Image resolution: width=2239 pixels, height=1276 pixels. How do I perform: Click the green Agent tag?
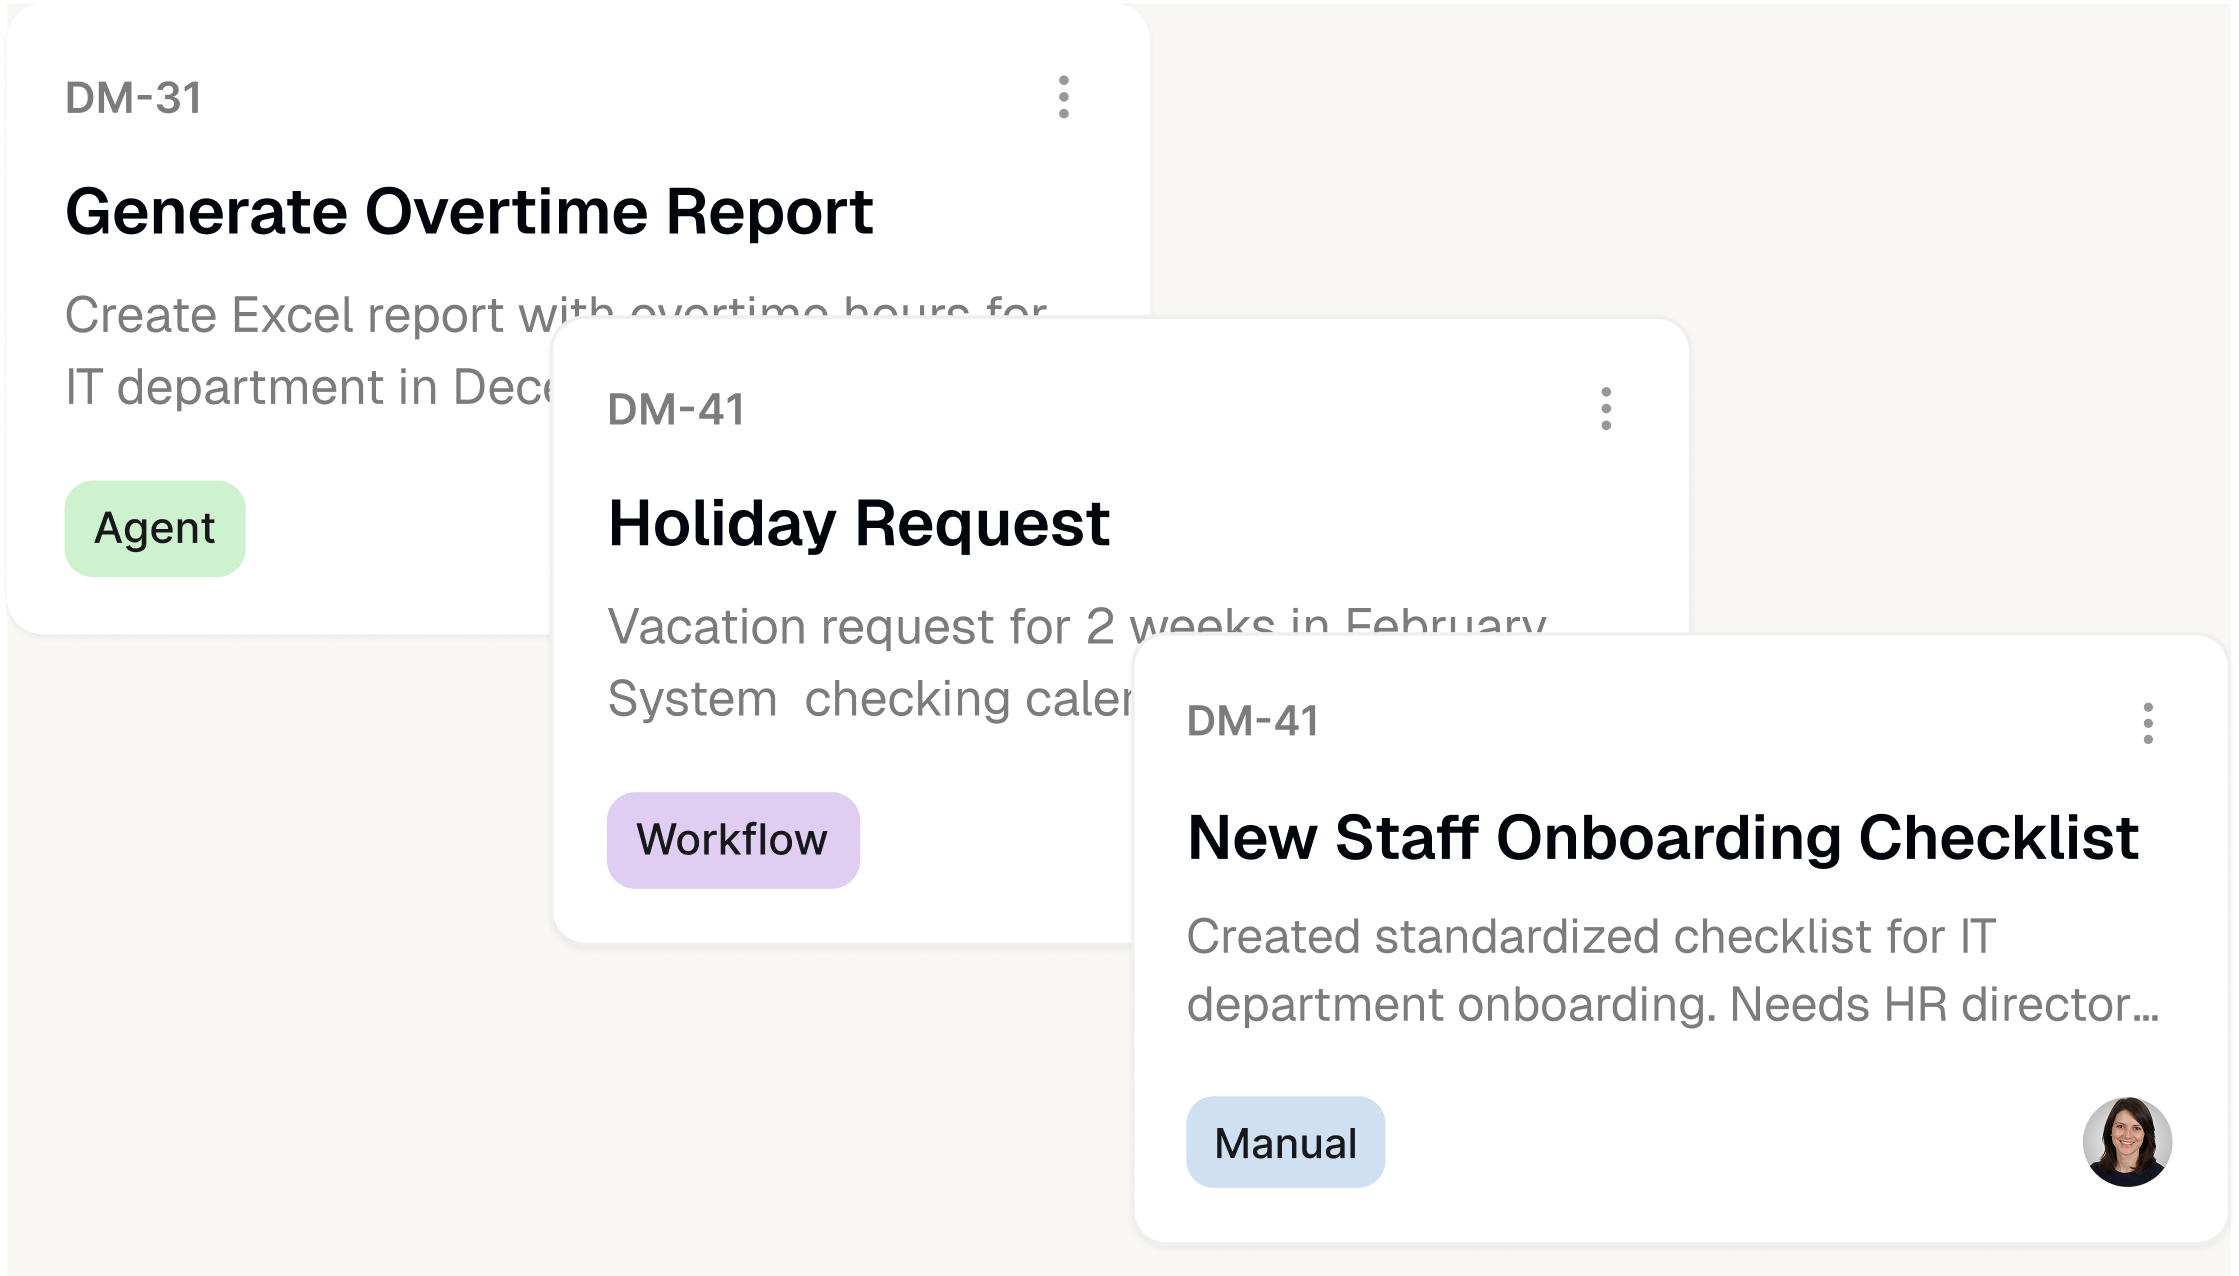155,528
